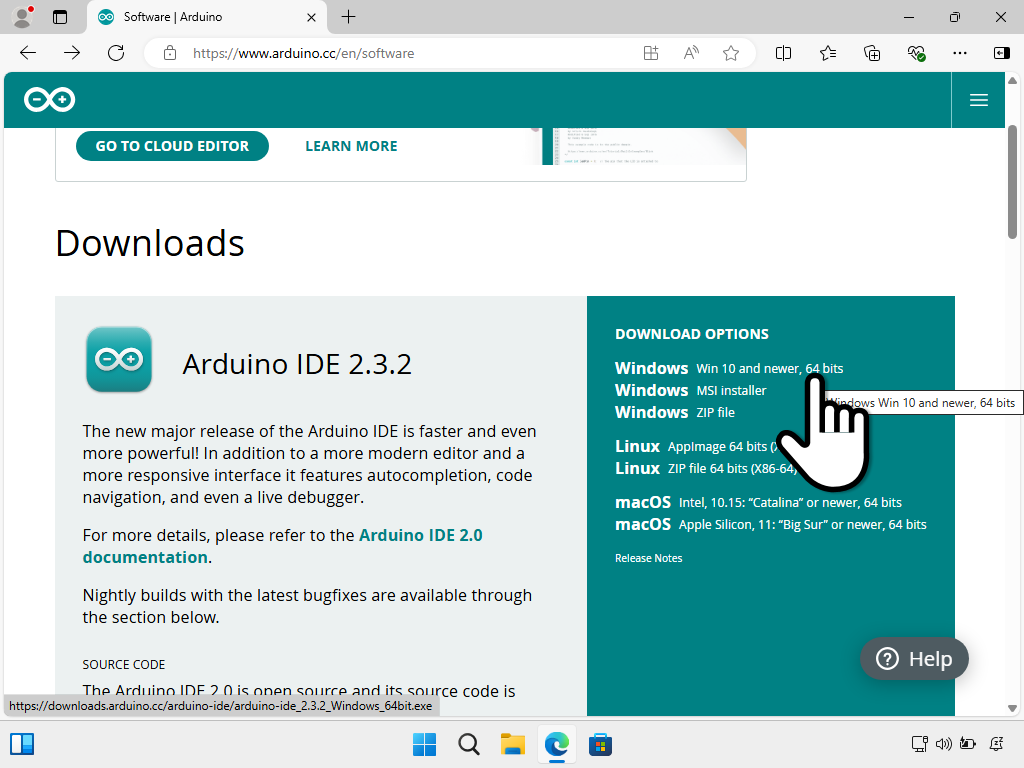This screenshot has width=1024, height=768.
Task: Click the Arduino IDE 2.3.2 title
Action: point(297,364)
